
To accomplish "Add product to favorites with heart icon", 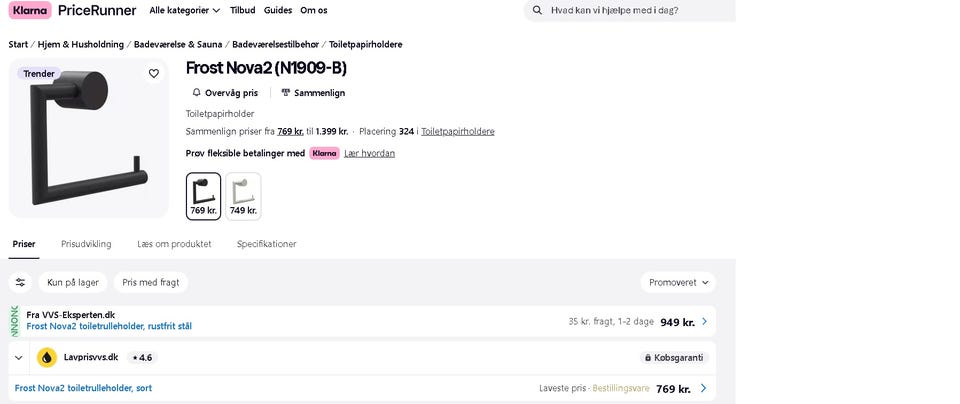I will coord(154,73).
